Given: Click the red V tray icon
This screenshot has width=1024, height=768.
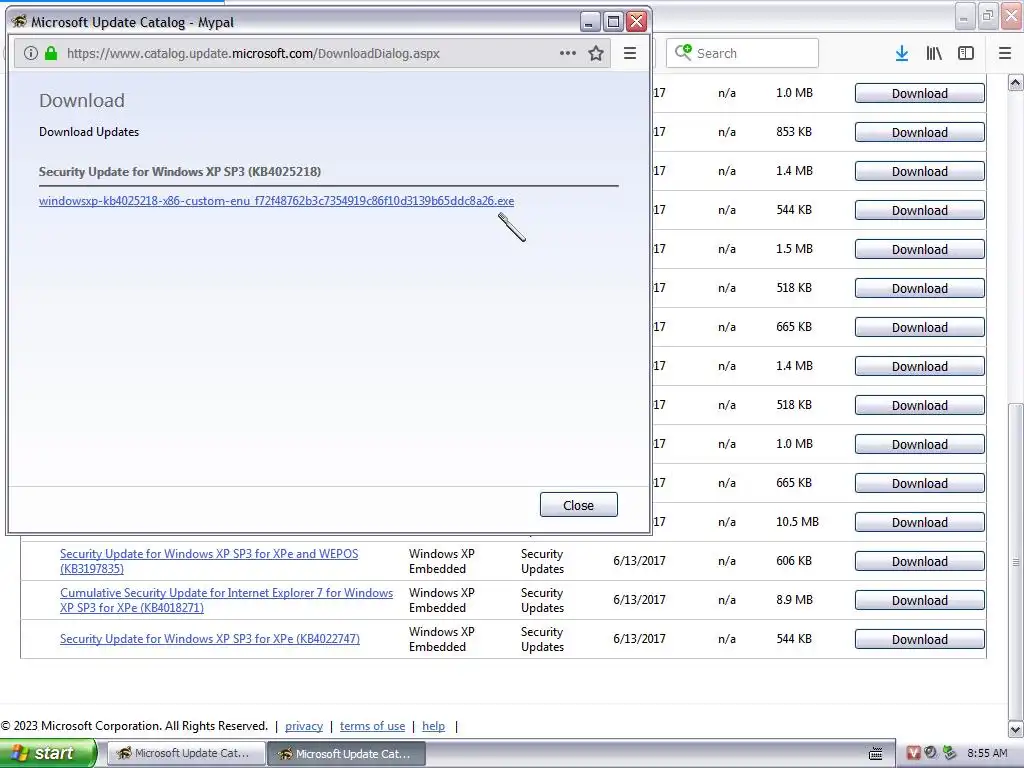Looking at the screenshot, I should click(x=914, y=753).
